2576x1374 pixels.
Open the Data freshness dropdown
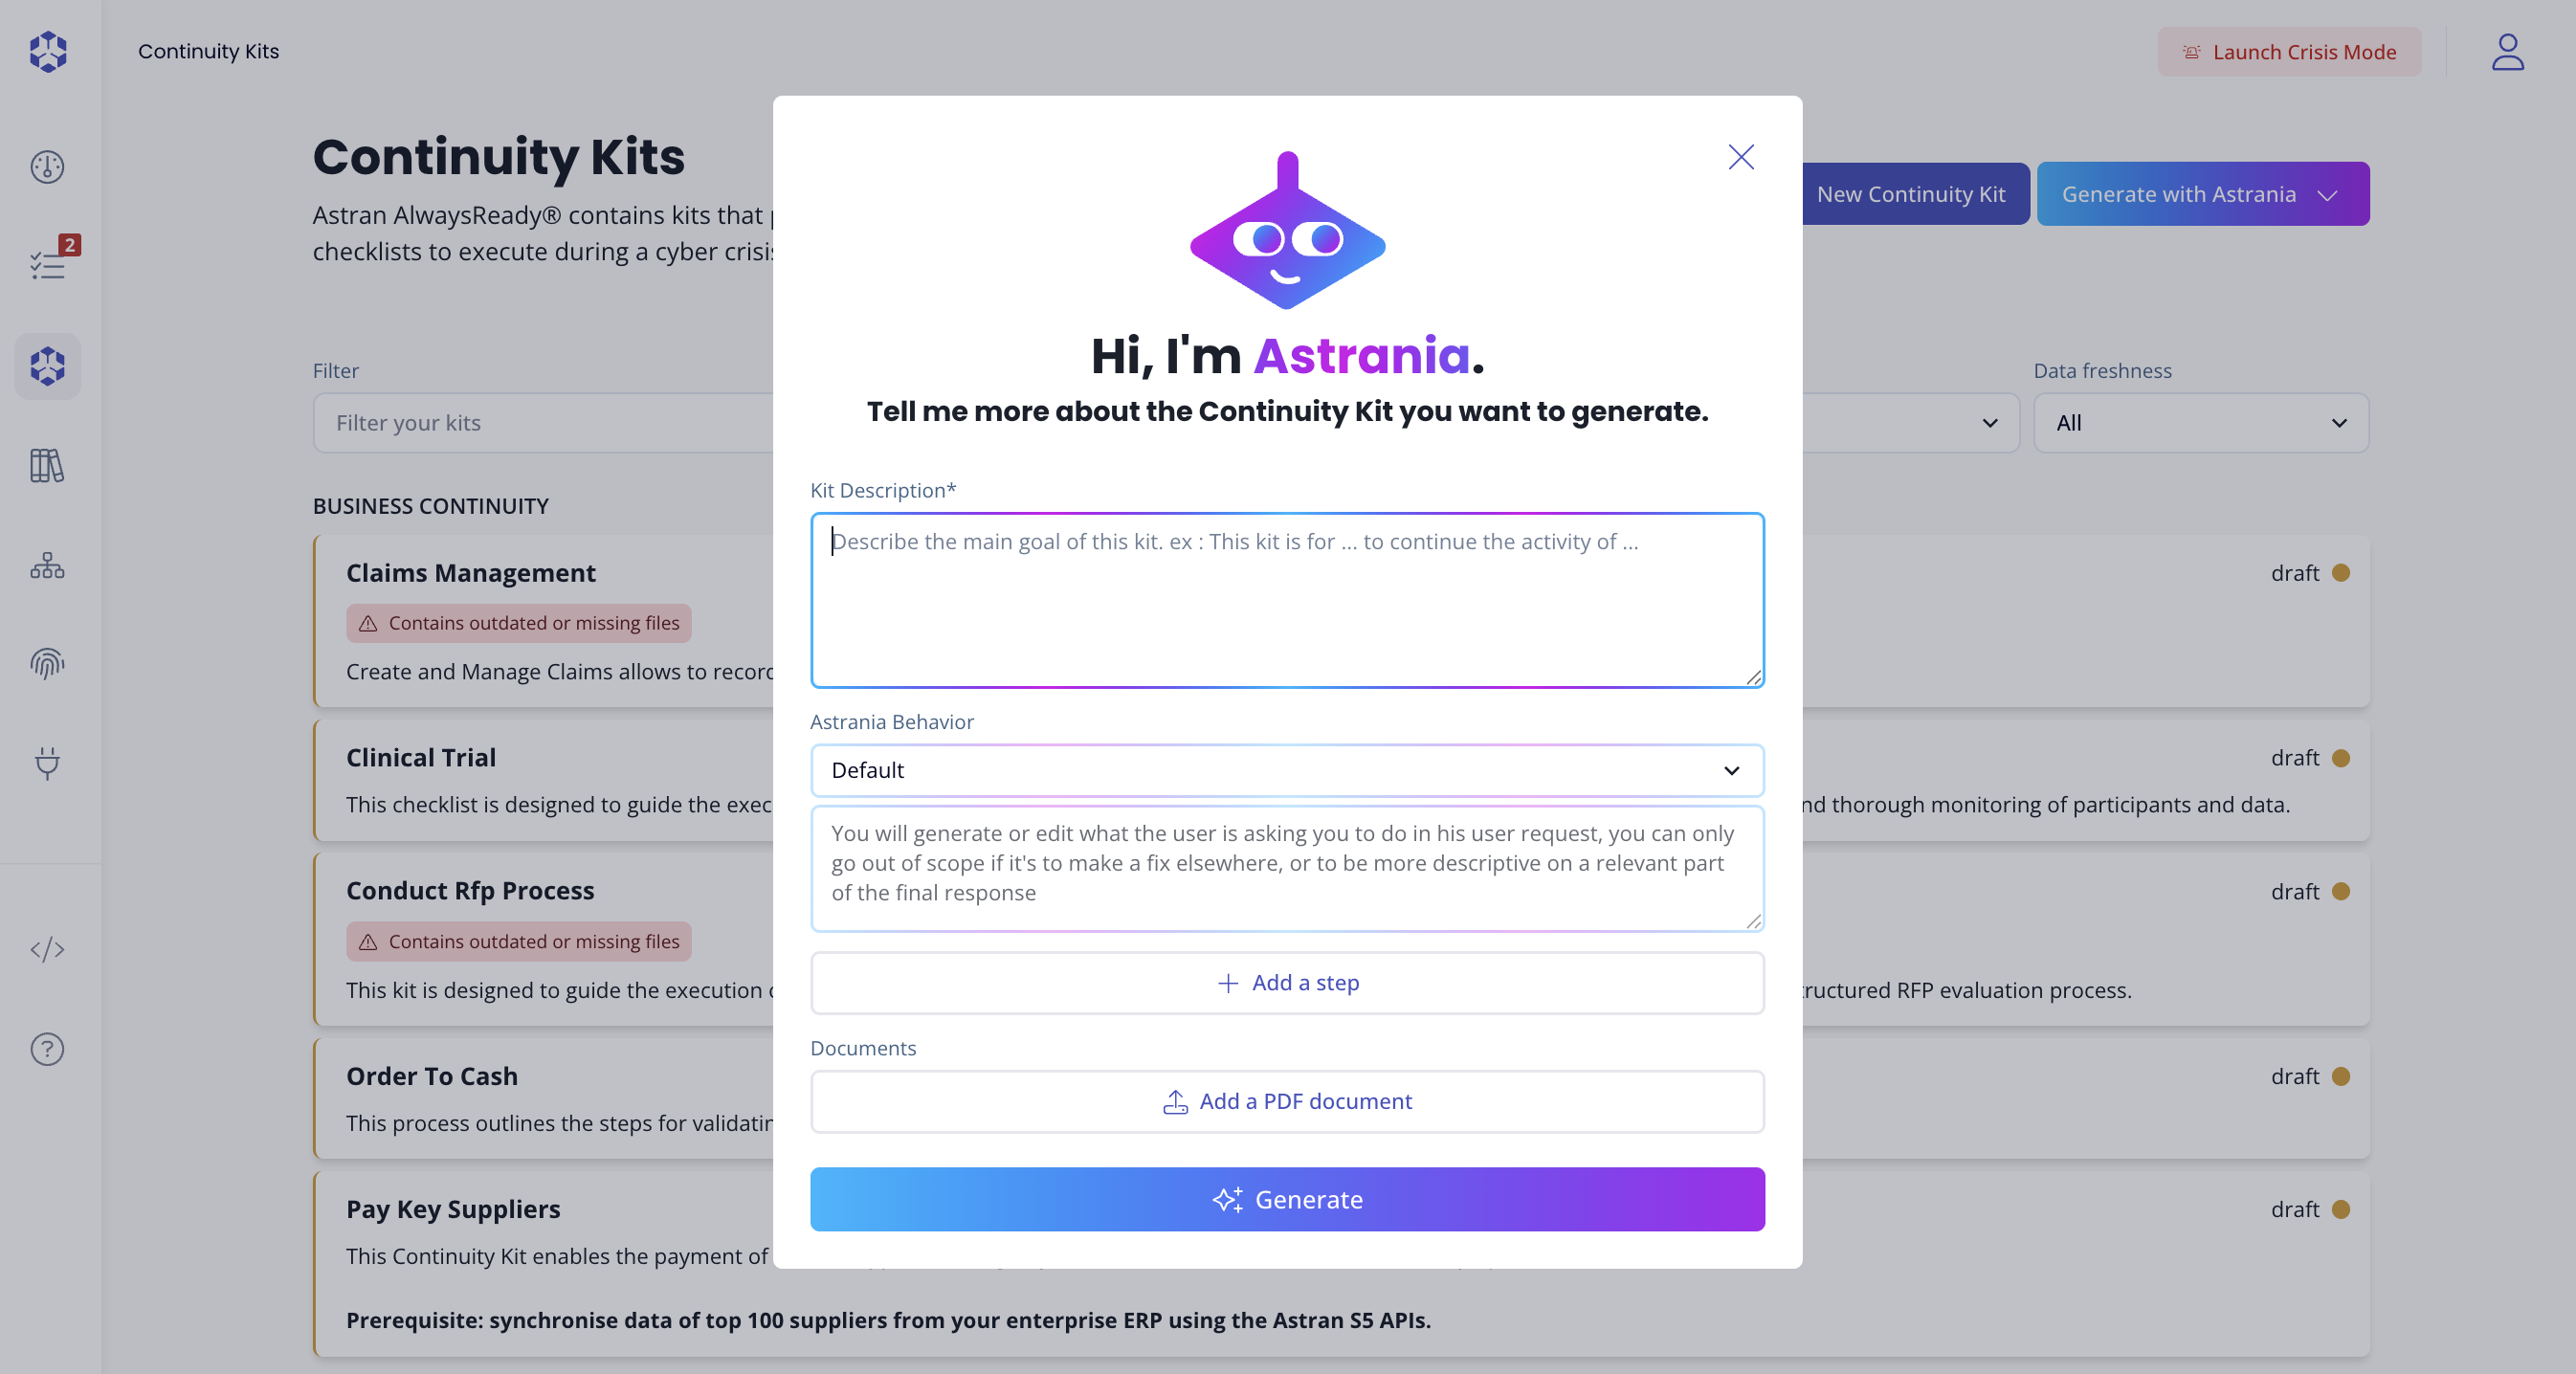coord(2200,423)
